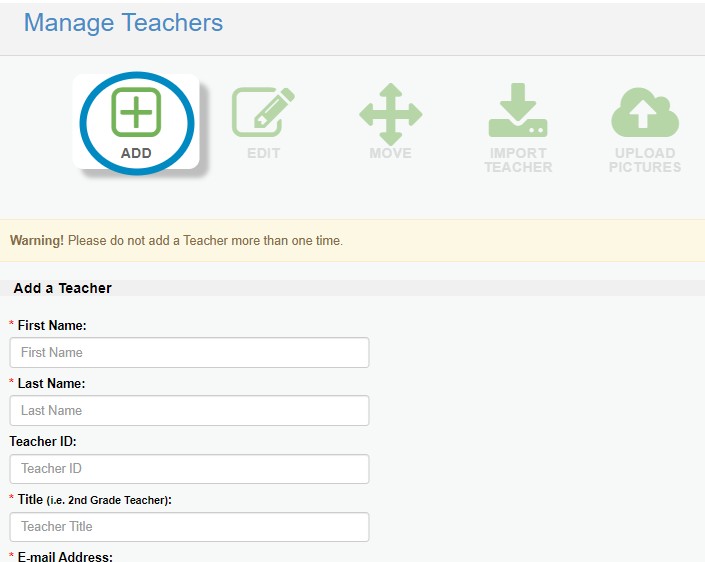Viewport: 705px width, 562px height.
Task: Select the 'Teacher ID:' field label
Action: 43,442
